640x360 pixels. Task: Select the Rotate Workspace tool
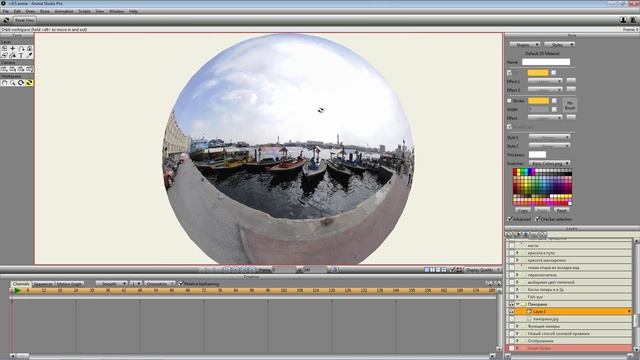point(21,83)
